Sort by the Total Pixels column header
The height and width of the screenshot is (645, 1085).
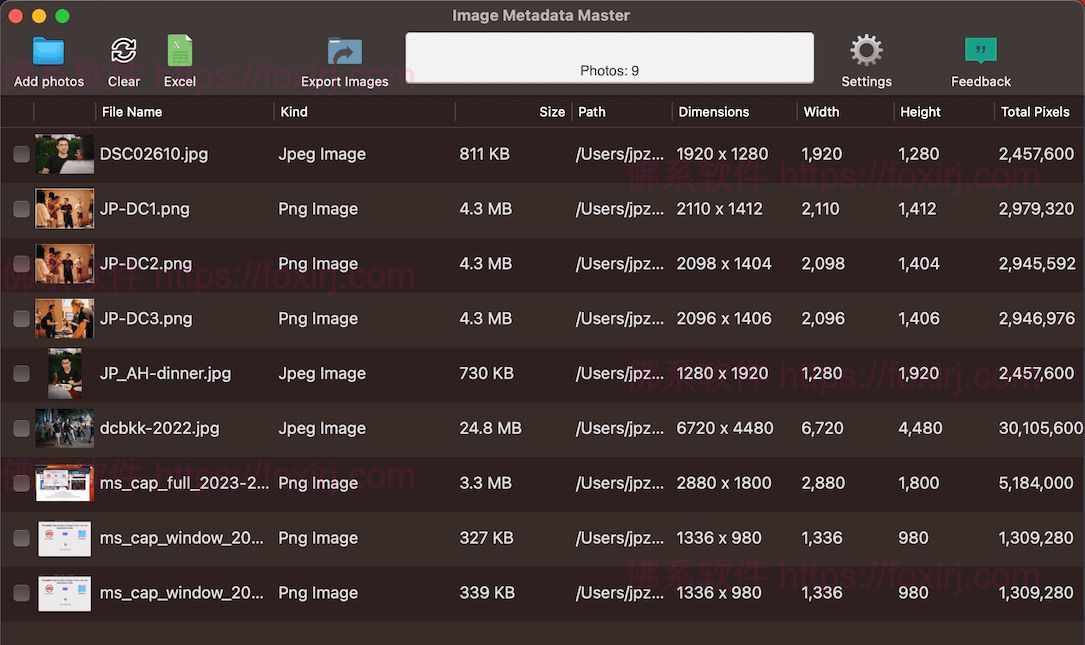(1035, 112)
